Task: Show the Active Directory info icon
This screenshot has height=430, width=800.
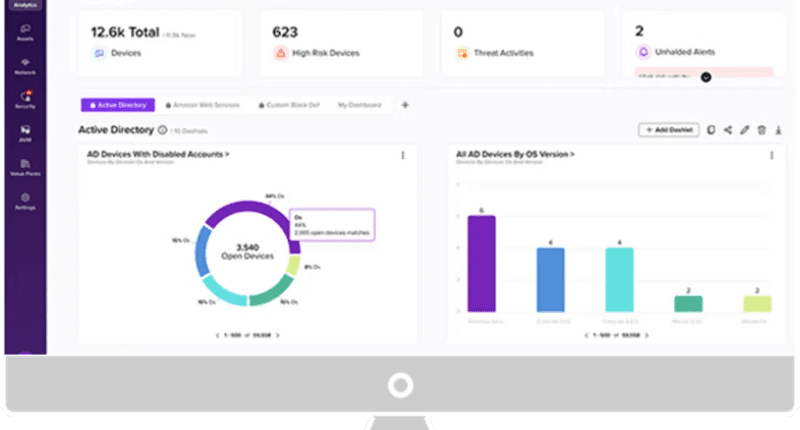Action: point(162,130)
